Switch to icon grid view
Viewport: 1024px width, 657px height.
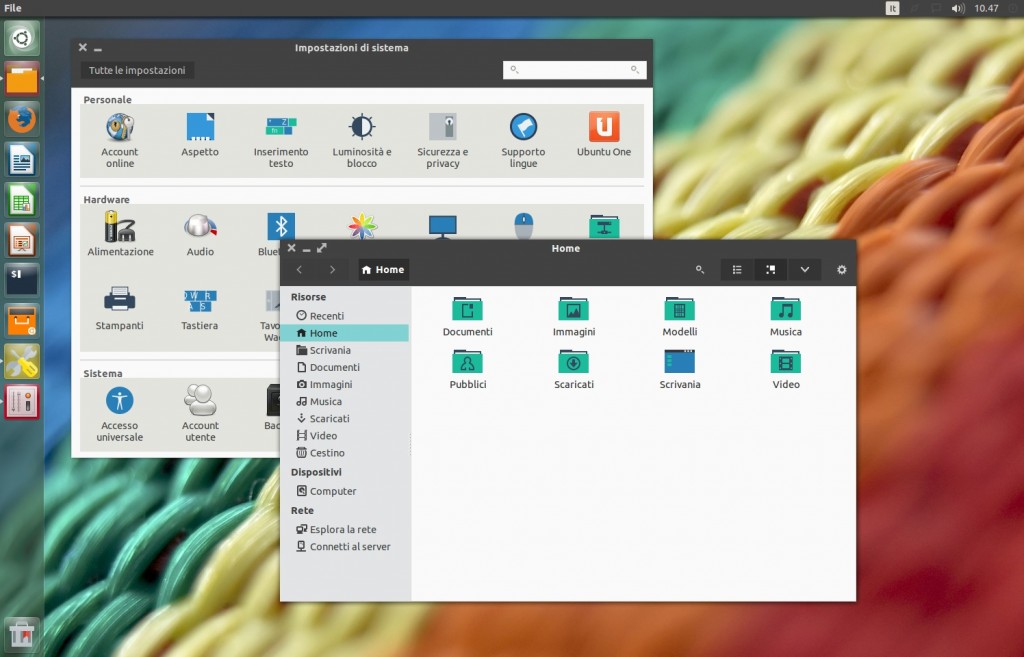tap(770, 270)
